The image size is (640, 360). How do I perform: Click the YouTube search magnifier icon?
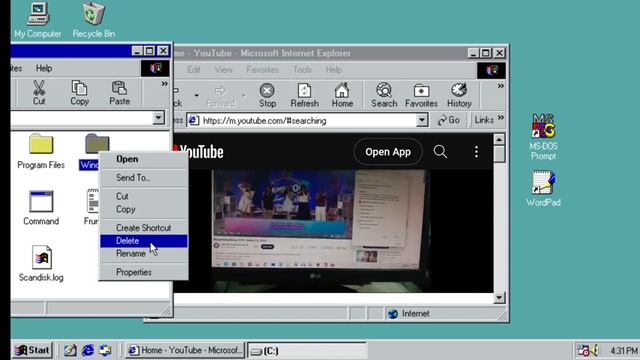click(440, 152)
